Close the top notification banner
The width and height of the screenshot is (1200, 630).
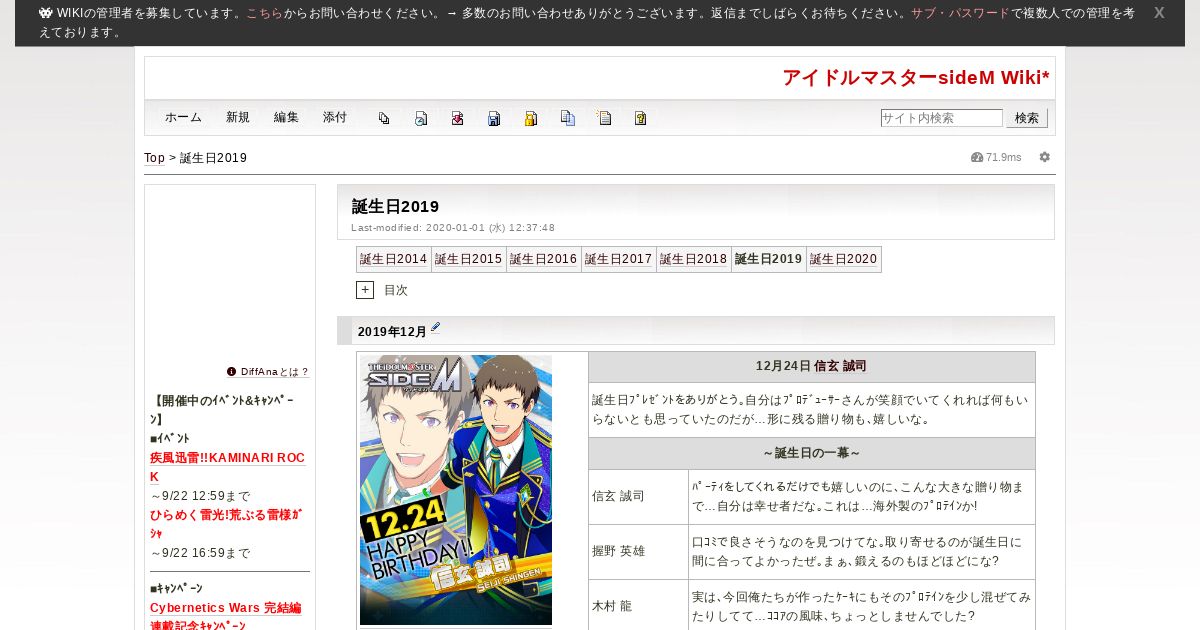coord(1159,13)
